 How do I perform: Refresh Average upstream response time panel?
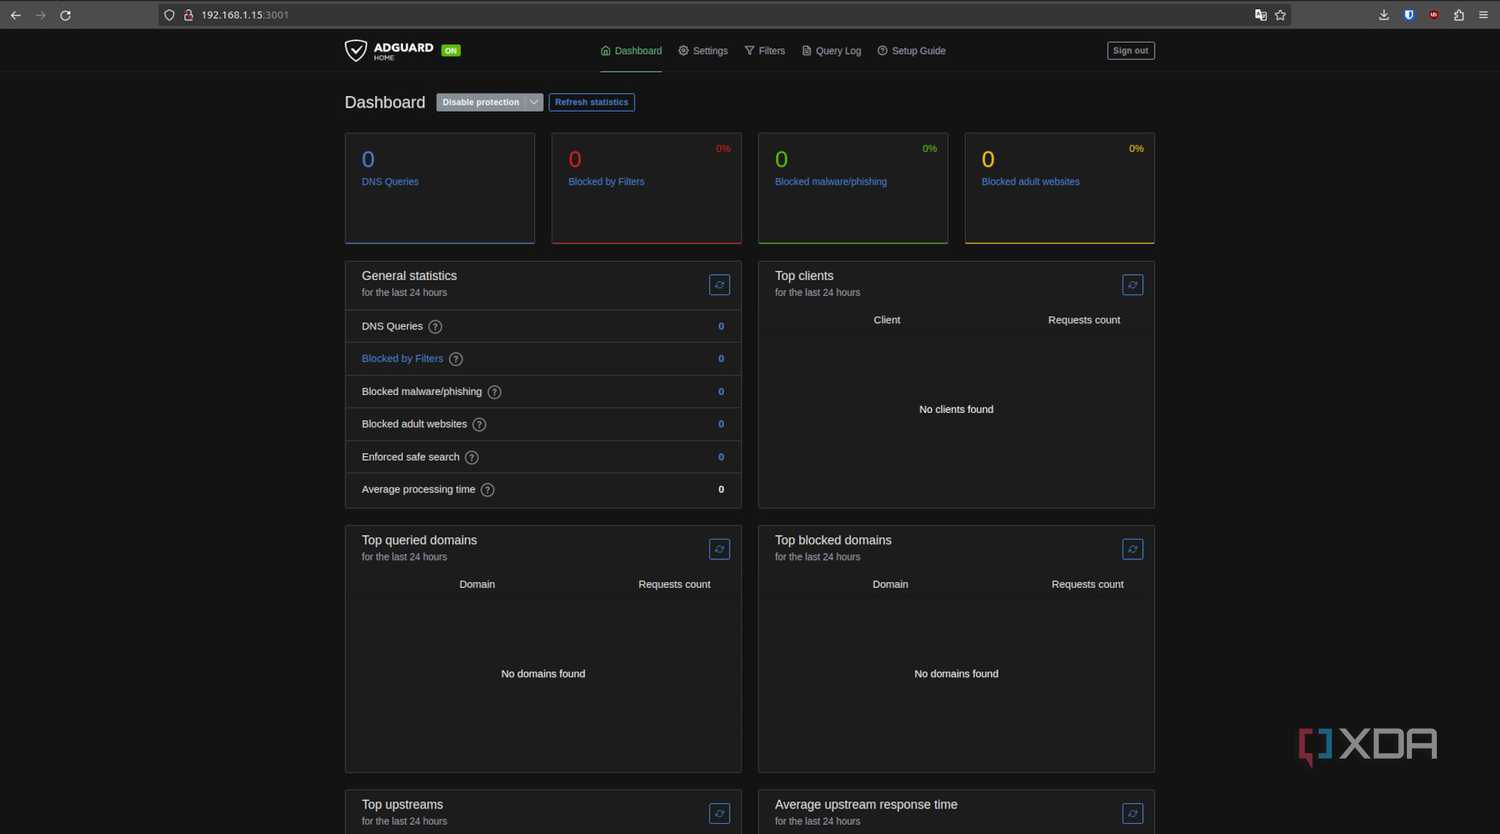click(1132, 814)
